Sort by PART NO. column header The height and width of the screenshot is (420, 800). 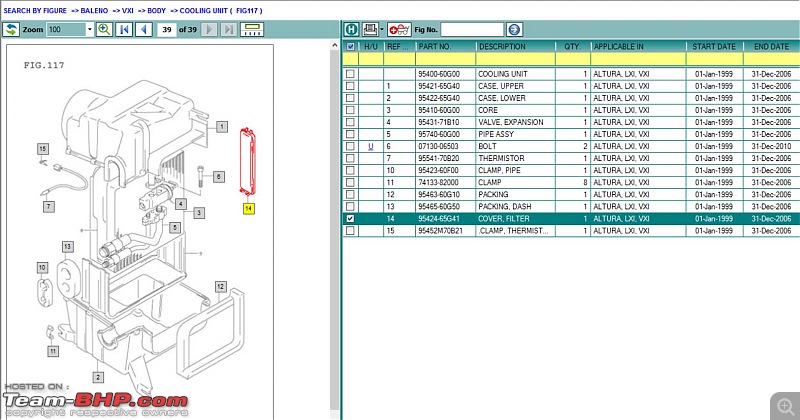pyautogui.click(x=445, y=46)
